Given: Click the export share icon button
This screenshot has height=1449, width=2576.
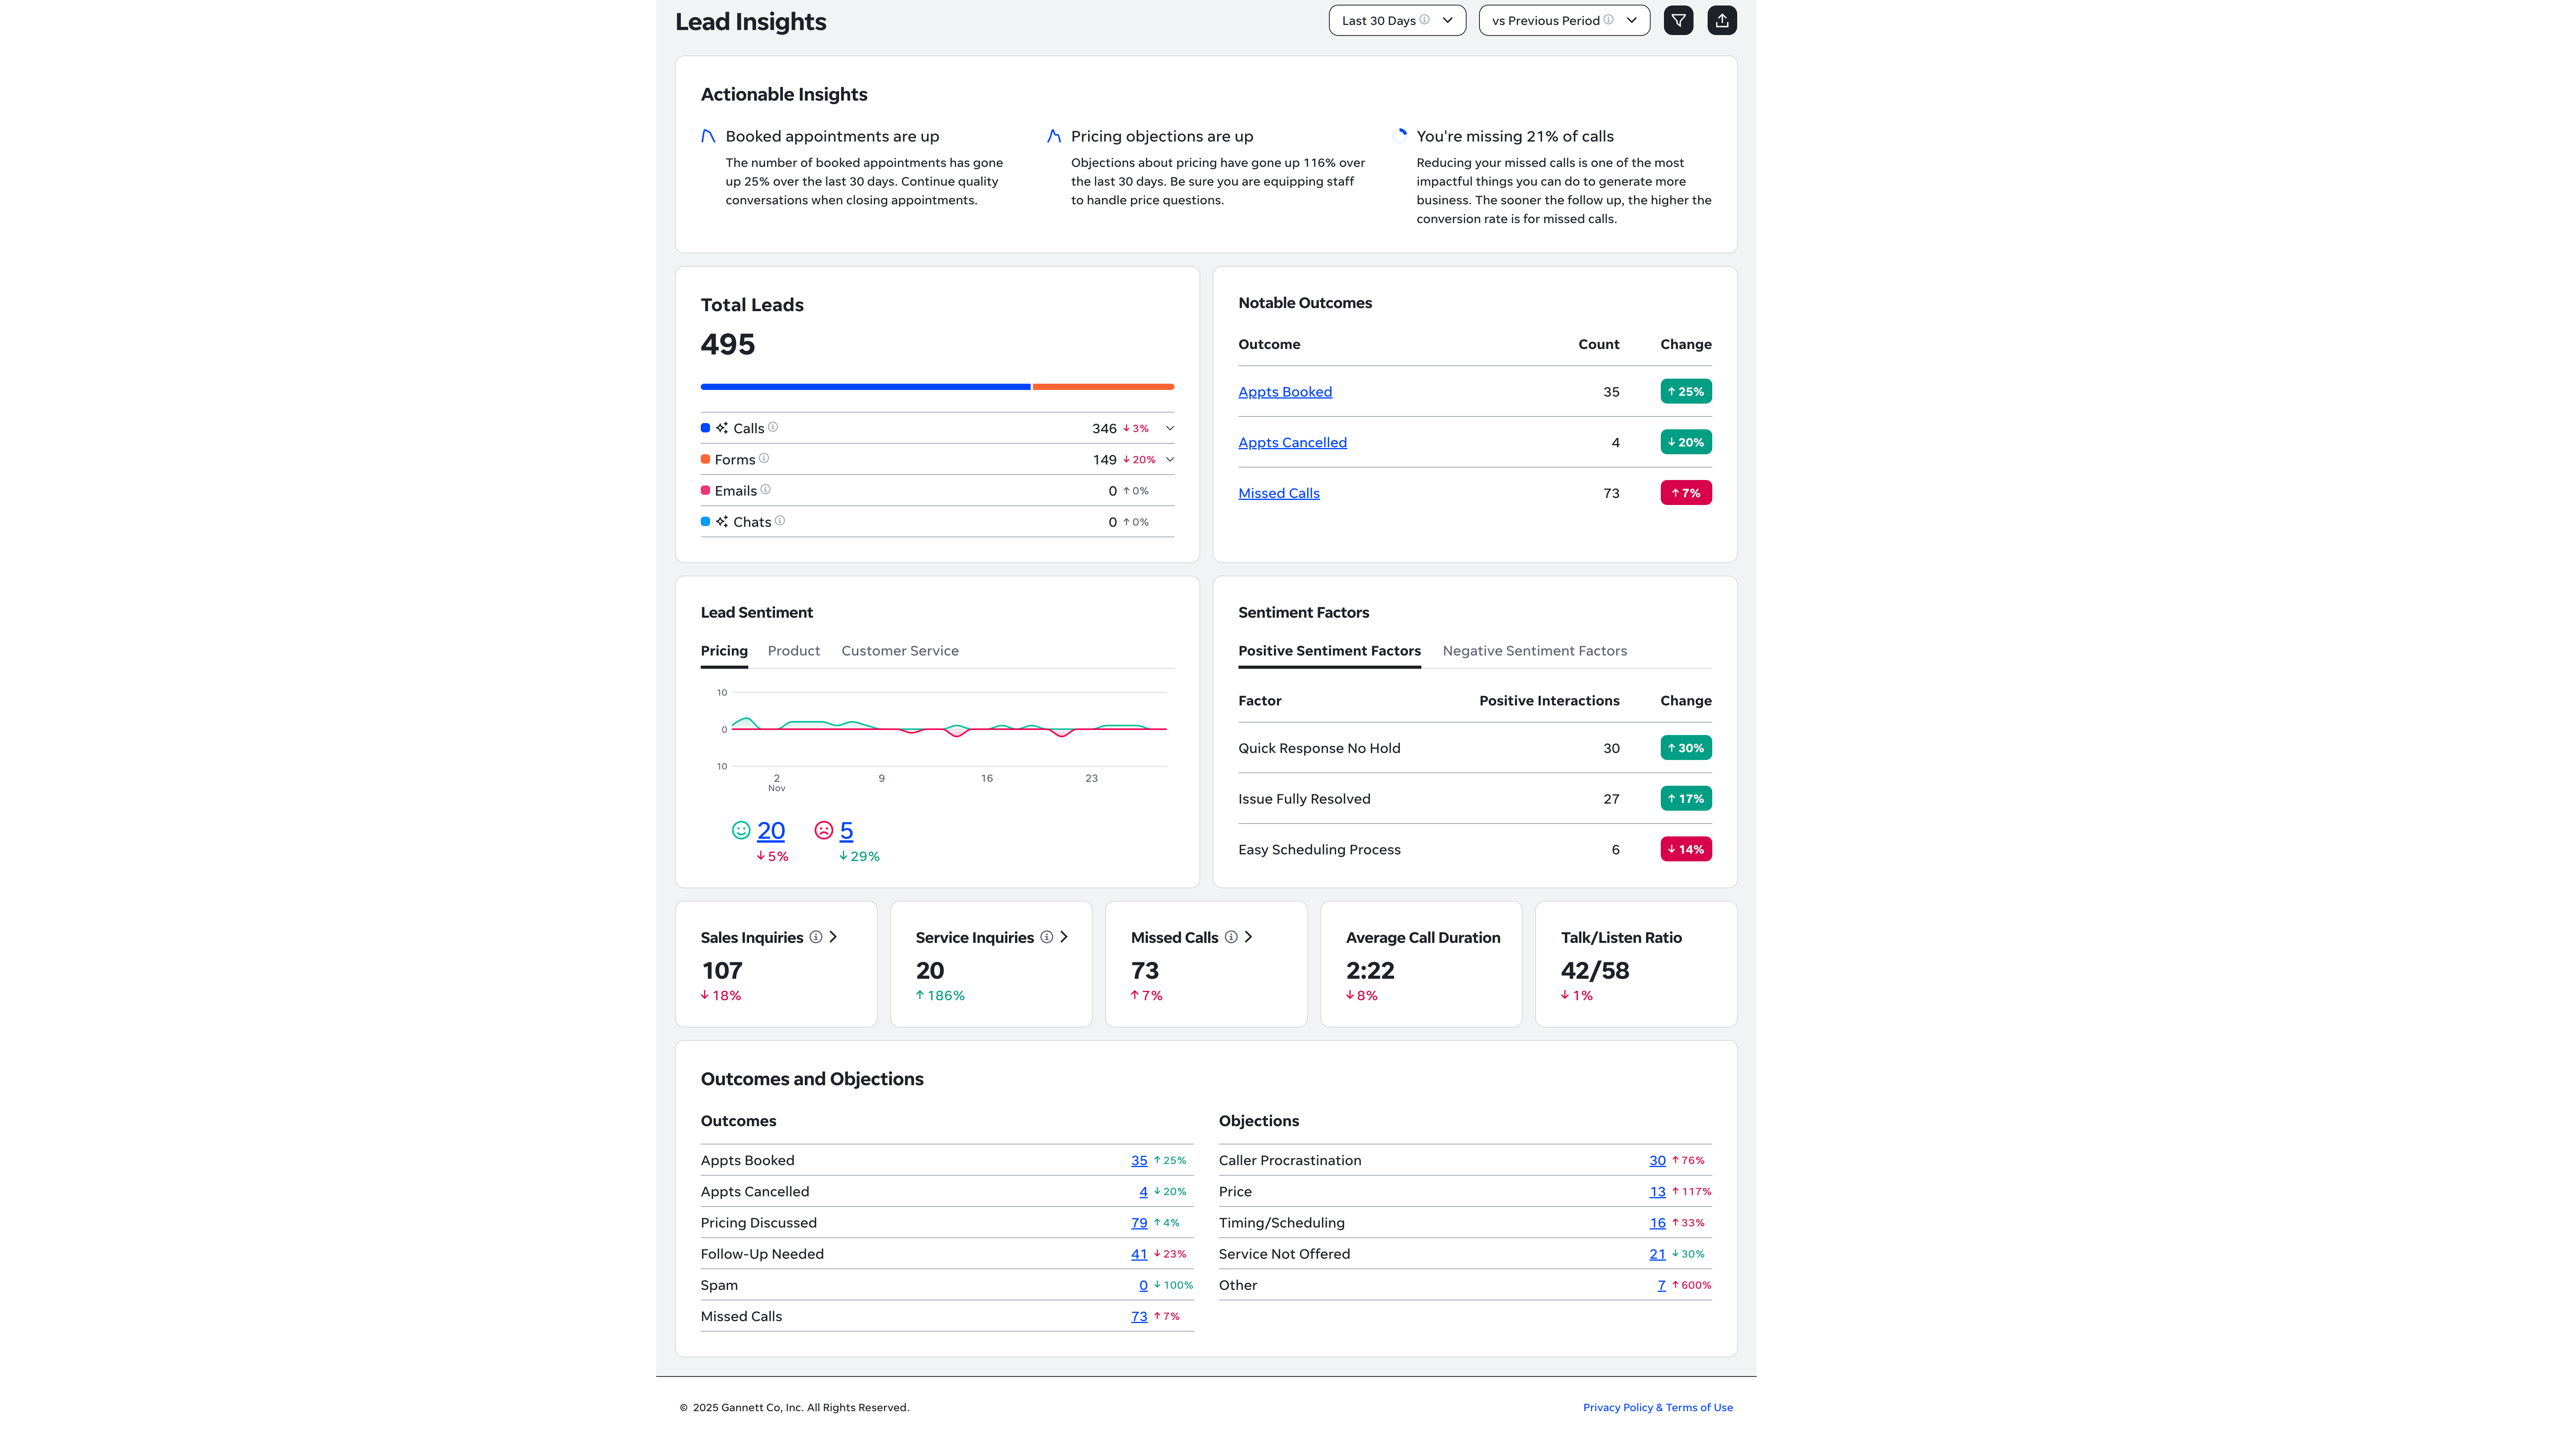Looking at the screenshot, I should [x=1722, y=20].
